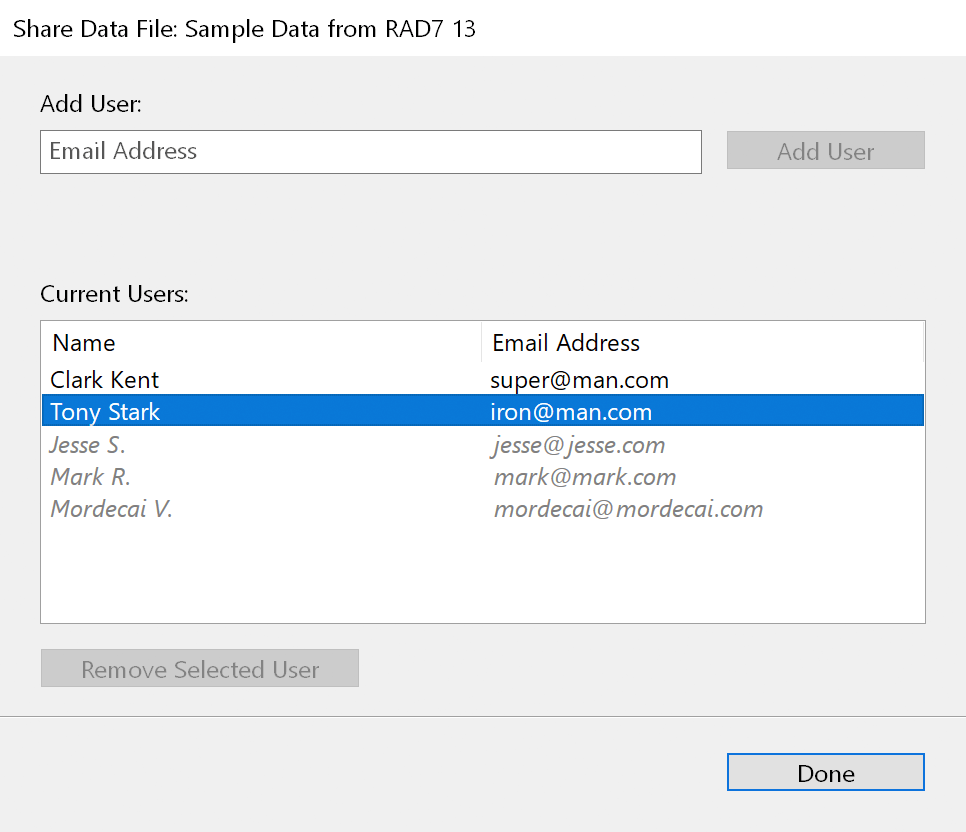Select the highlighted Tony Stark row
Image resolution: width=966 pixels, height=832 pixels.
[105, 412]
